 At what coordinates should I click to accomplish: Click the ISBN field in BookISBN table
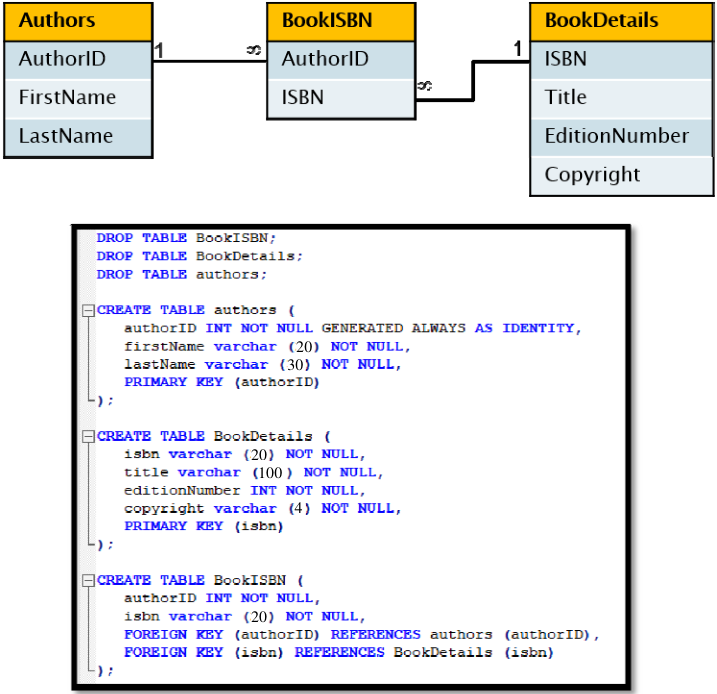pos(341,98)
